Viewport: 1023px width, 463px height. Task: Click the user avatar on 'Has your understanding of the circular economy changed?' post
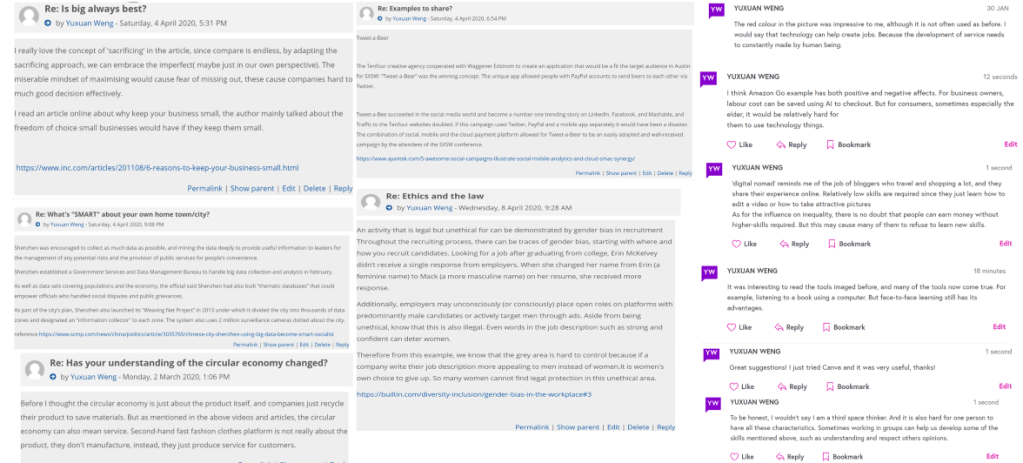tap(31, 368)
